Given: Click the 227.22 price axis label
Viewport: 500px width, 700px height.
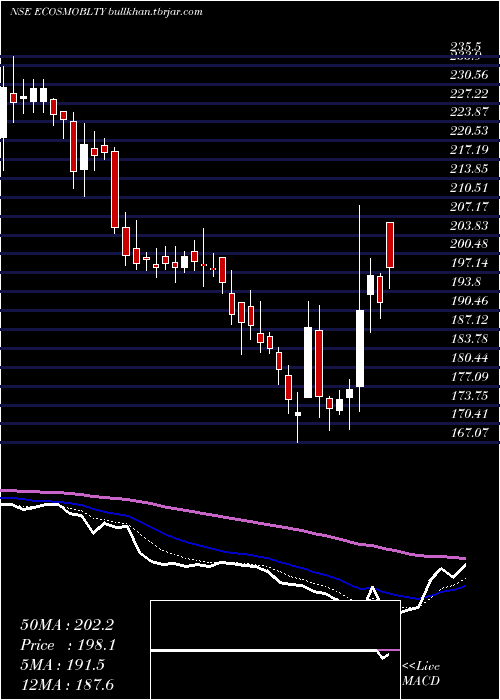Looking at the screenshot, I should click(468, 94).
